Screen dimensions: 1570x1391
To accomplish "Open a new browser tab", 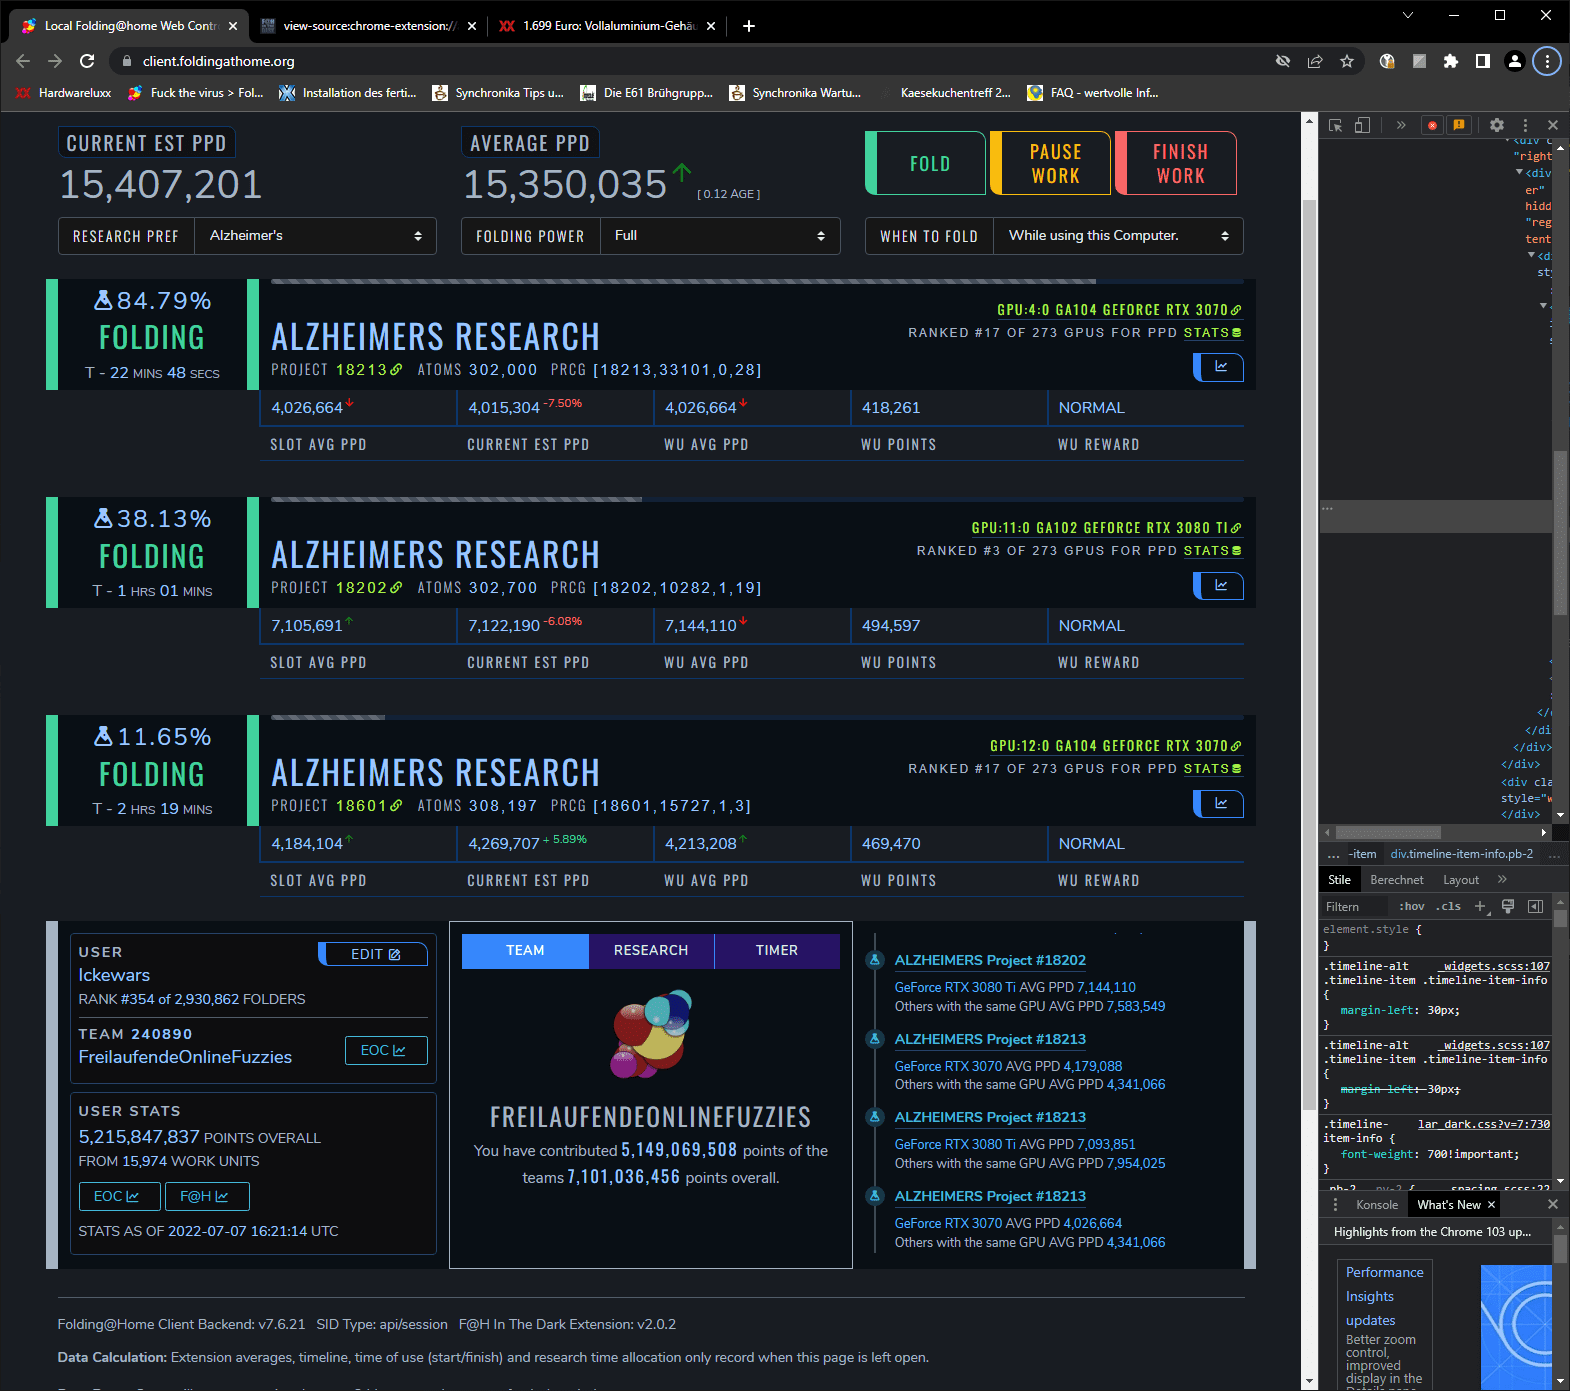I will [x=749, y=26].
